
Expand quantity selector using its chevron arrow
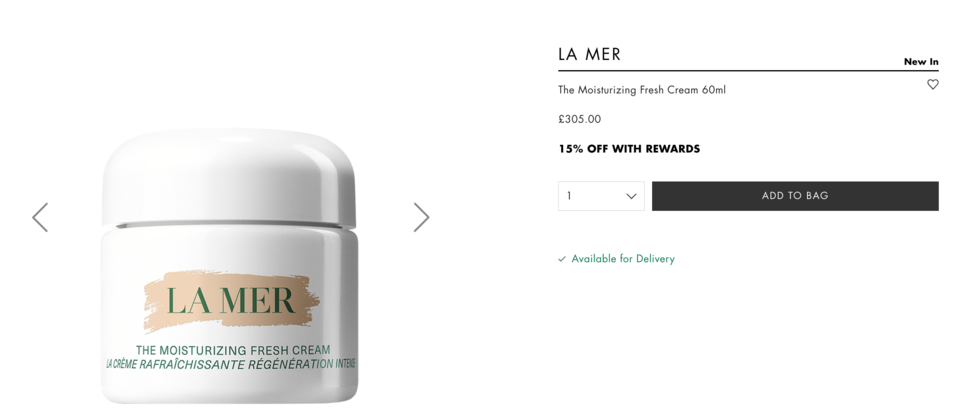click(631, 196)
